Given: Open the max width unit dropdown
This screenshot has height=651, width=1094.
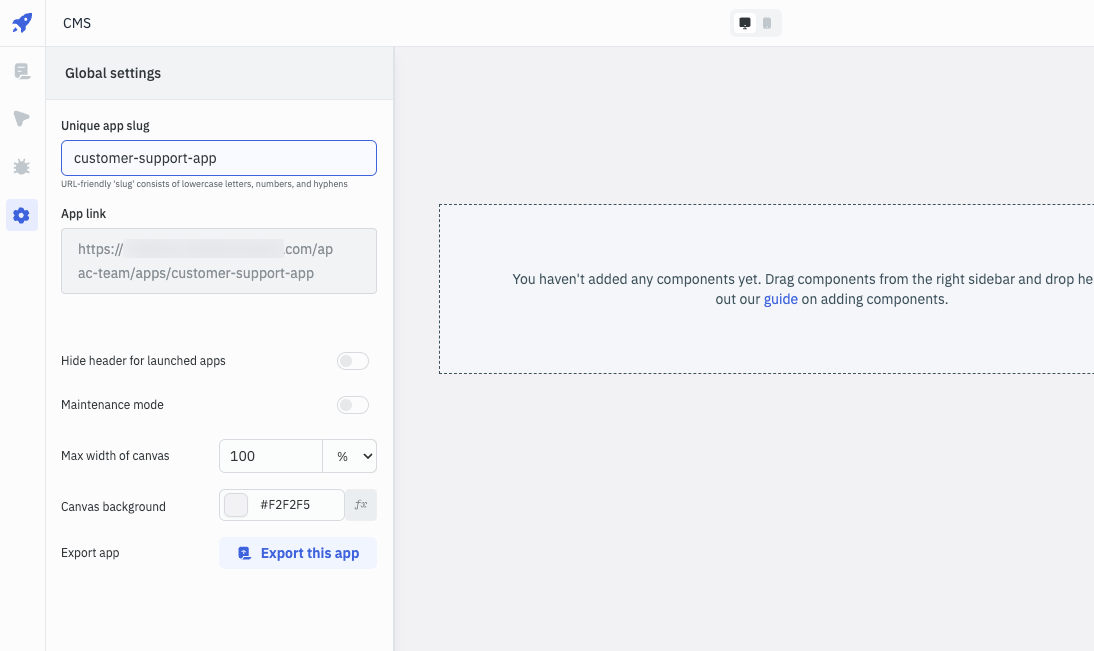Looking at the screenshot, I should (x=350, y=456).
